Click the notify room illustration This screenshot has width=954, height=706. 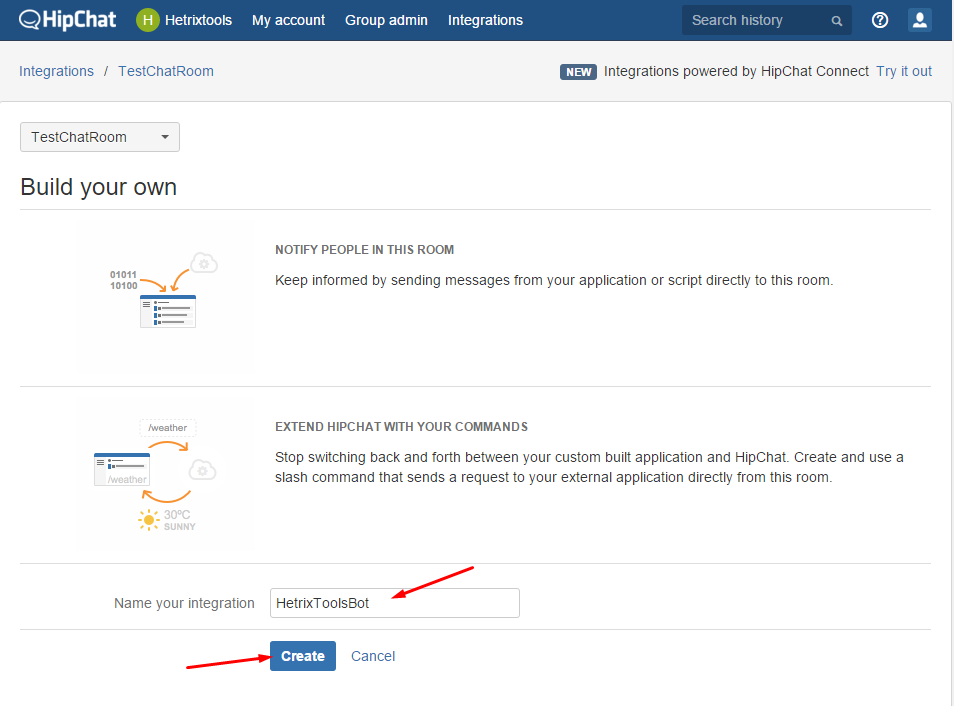click(164, 290)
